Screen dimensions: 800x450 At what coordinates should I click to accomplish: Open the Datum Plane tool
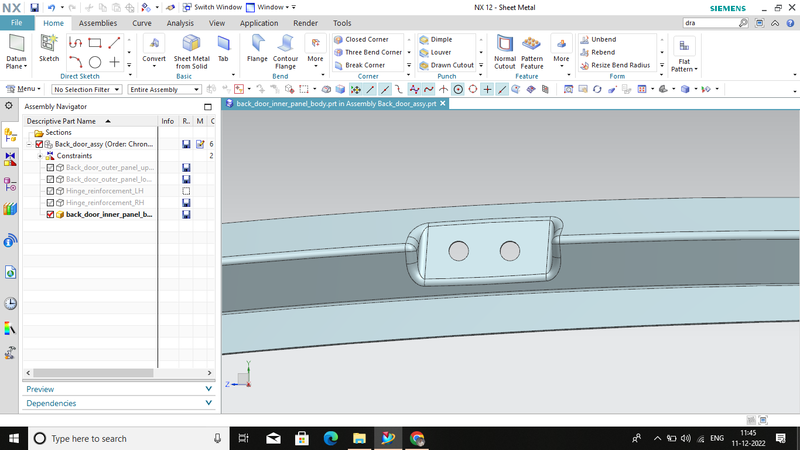tap(16, 52)
